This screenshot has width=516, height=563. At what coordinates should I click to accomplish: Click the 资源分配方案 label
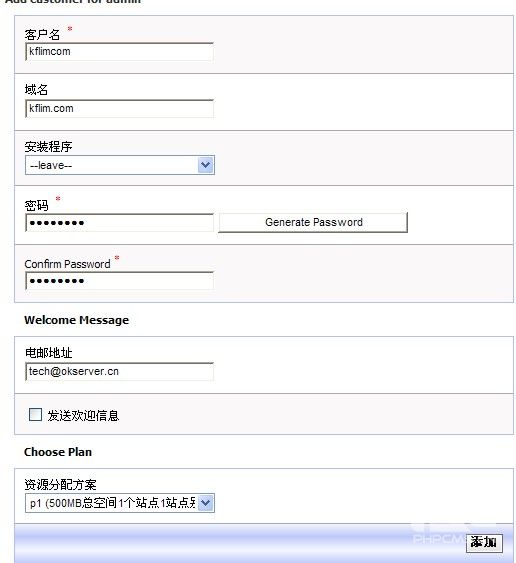60,485
